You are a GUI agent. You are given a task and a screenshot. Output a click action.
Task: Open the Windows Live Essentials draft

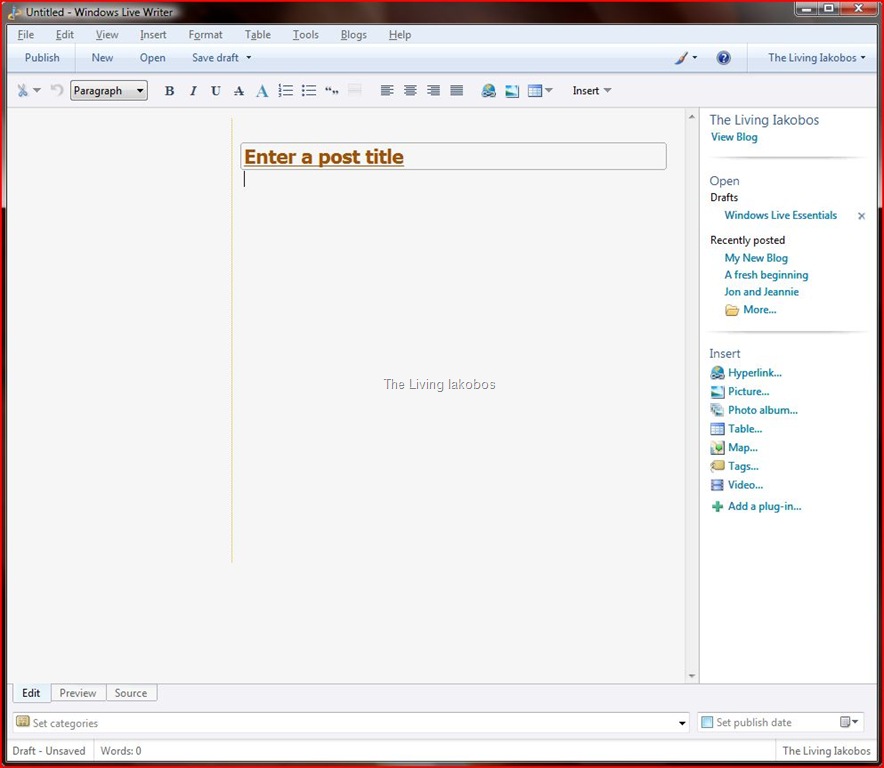click(781, 215)
